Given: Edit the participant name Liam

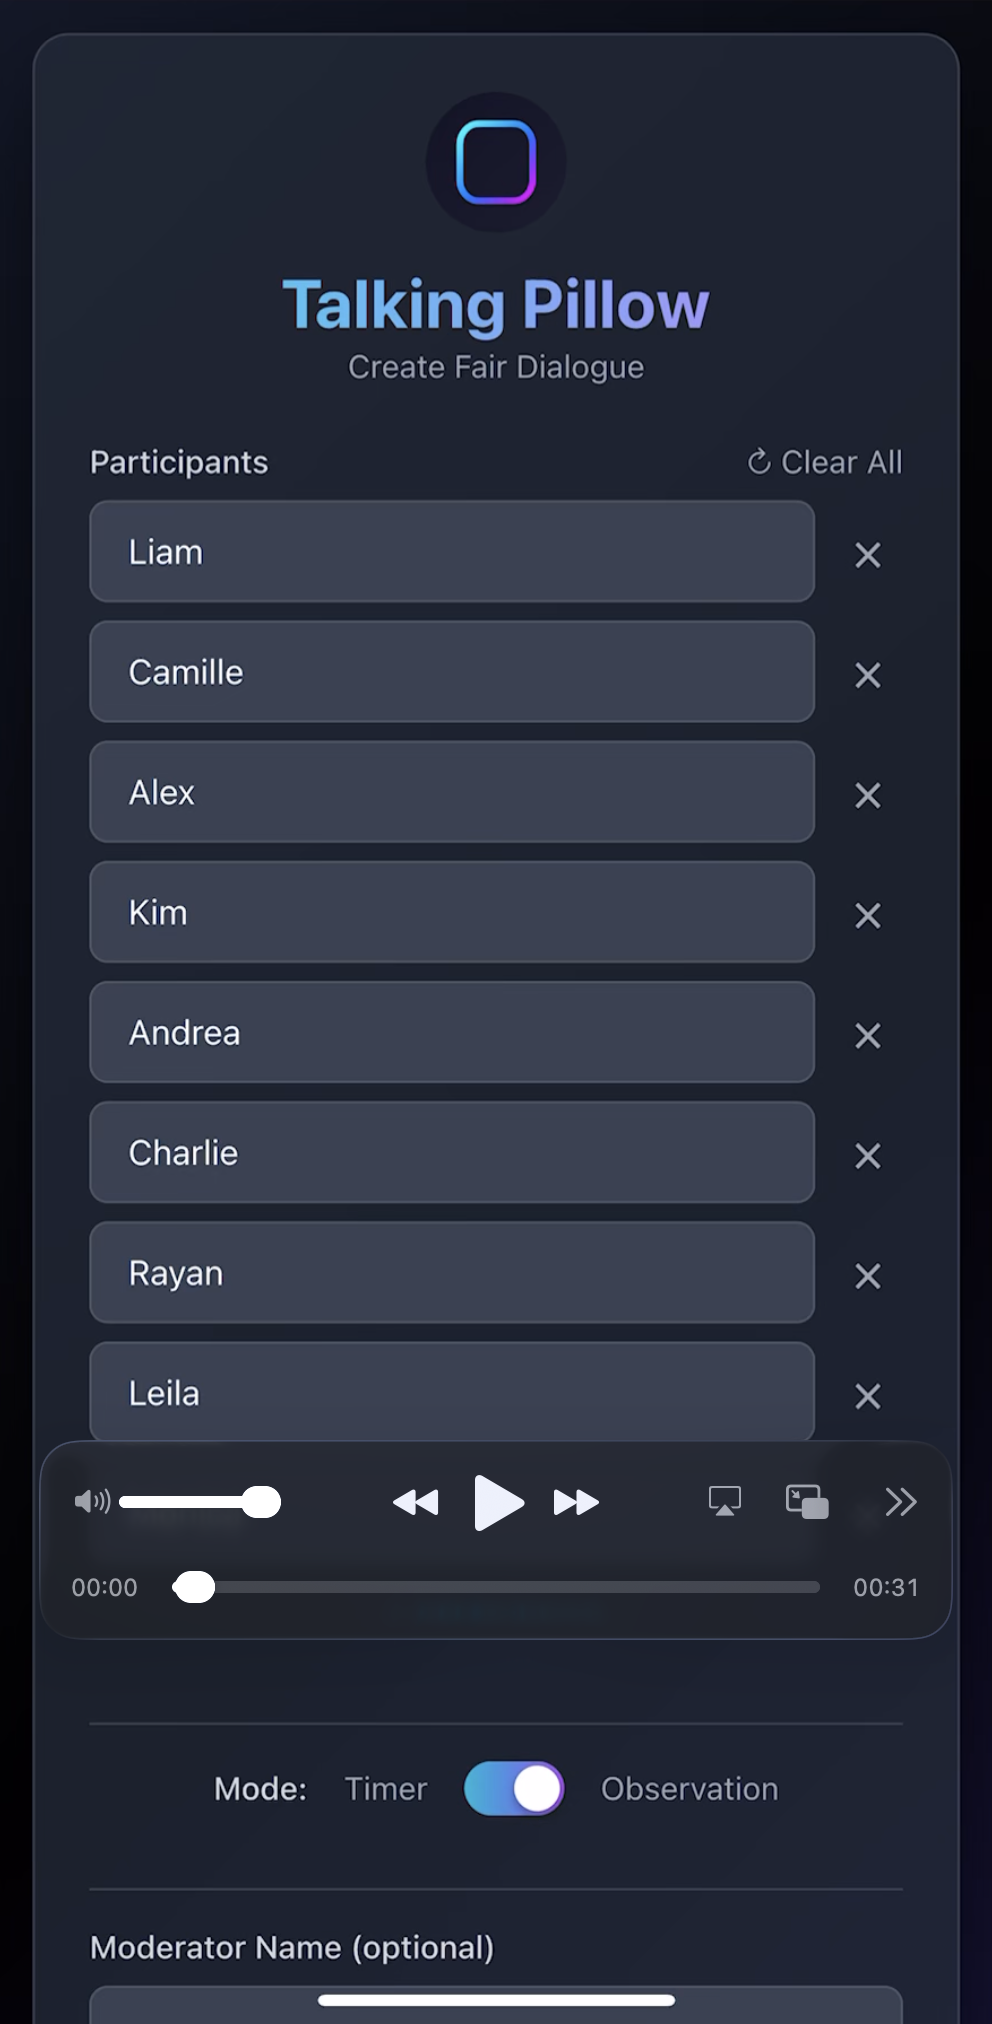Looking at the screenshot, I should coord(451,551).
